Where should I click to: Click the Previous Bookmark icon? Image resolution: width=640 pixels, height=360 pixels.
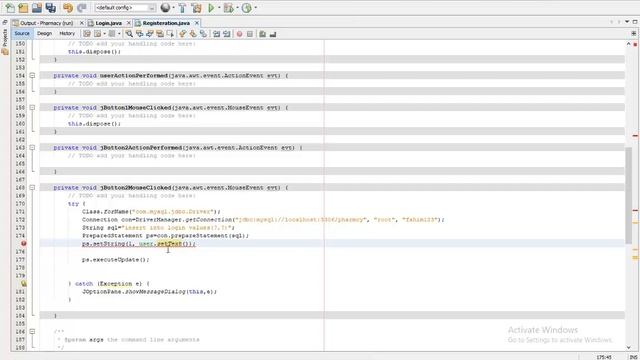click(x=182, y=34)
